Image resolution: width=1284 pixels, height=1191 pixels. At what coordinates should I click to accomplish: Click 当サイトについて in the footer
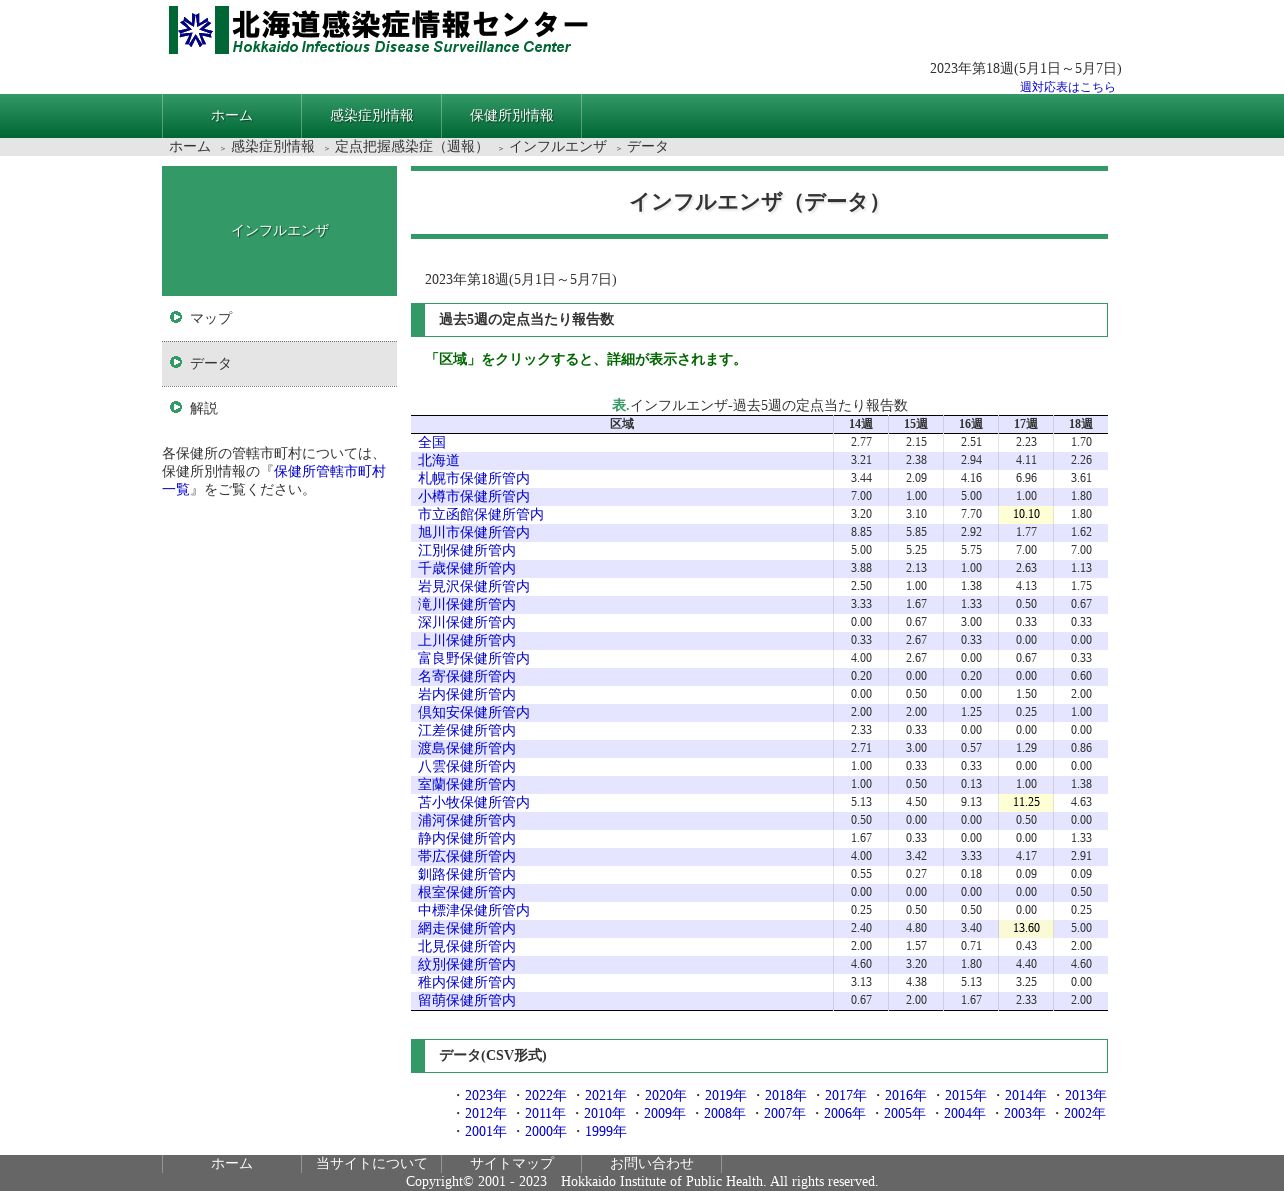click(372, 1164)
